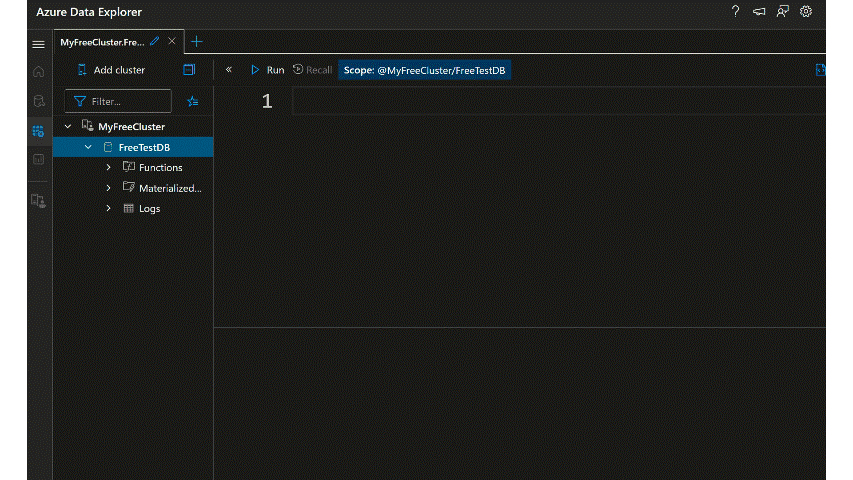Switch to the MyFreeCluster.FreeTestDB tab
The height and width of the screenshot is (480, 853).
(x=102, y=42)
